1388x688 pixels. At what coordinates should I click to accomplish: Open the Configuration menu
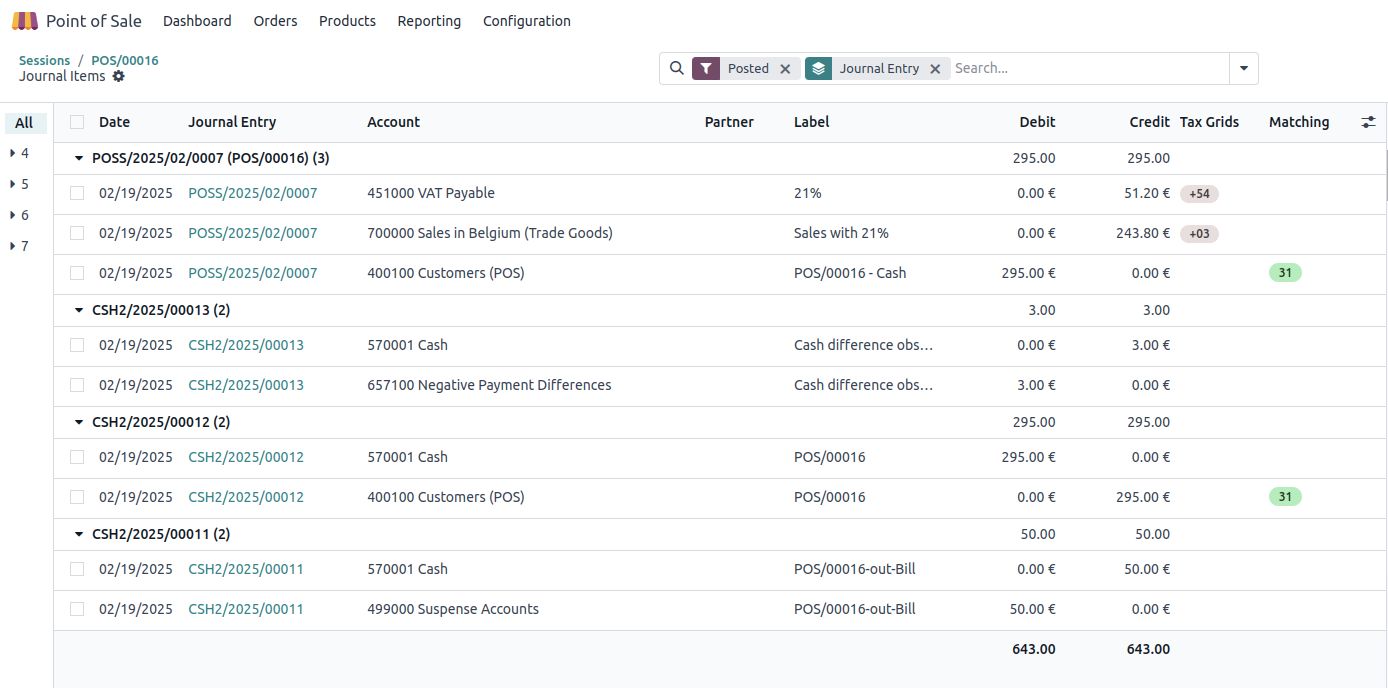527,21
